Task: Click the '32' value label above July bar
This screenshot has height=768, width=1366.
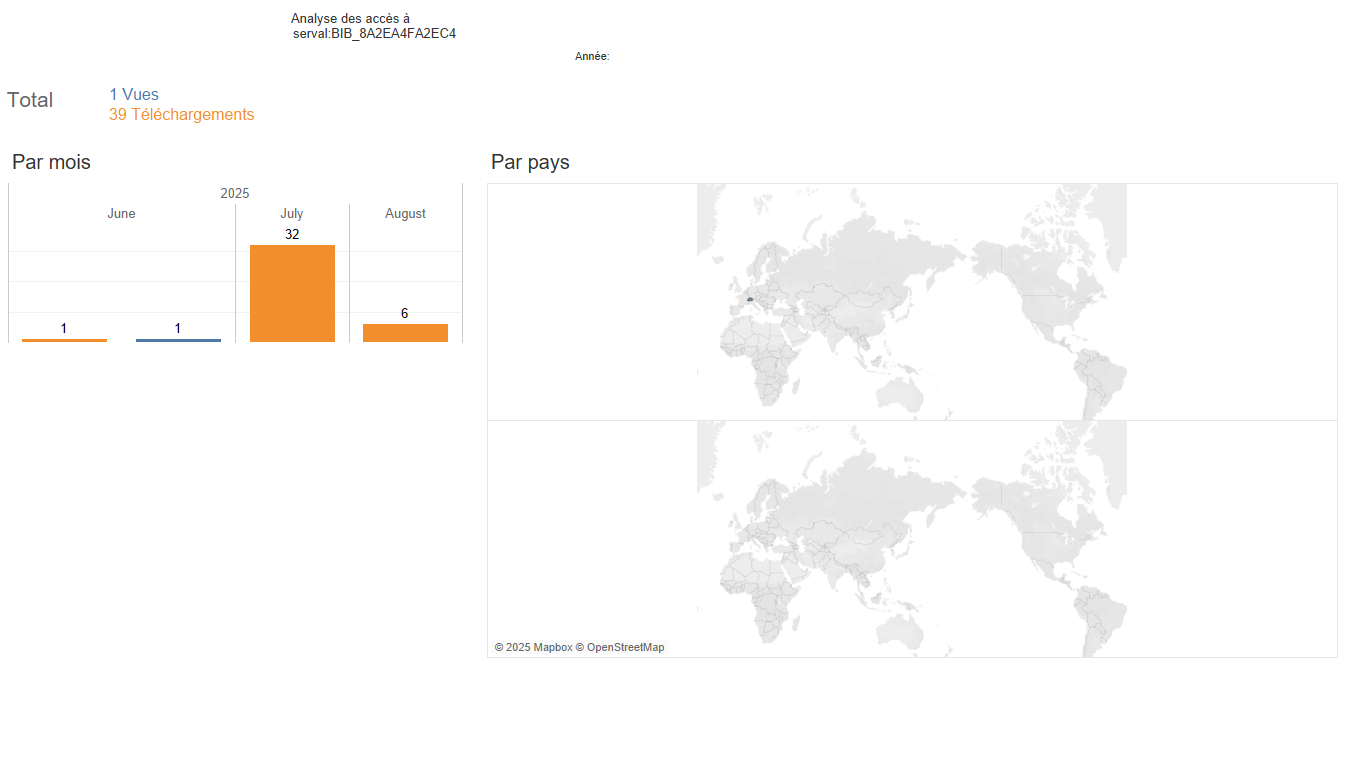Action: coord(292,235)
